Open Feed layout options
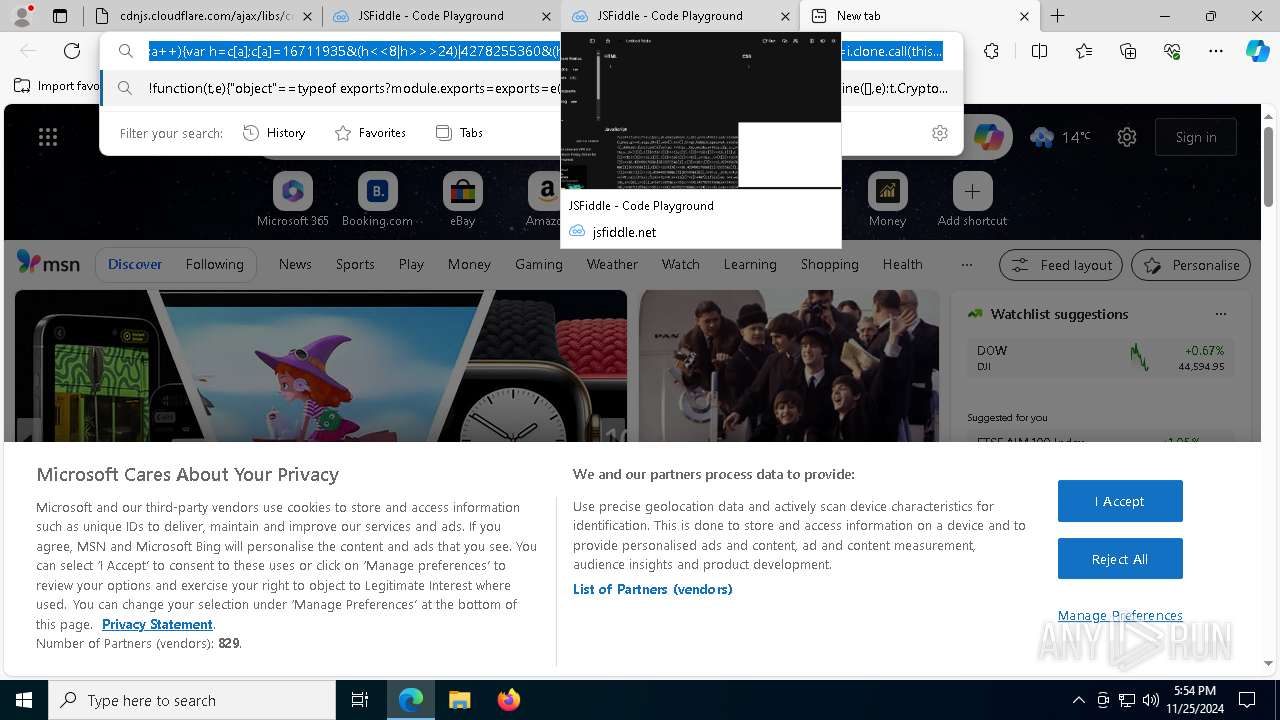Screen dimensions: 1280x720 1061,265
